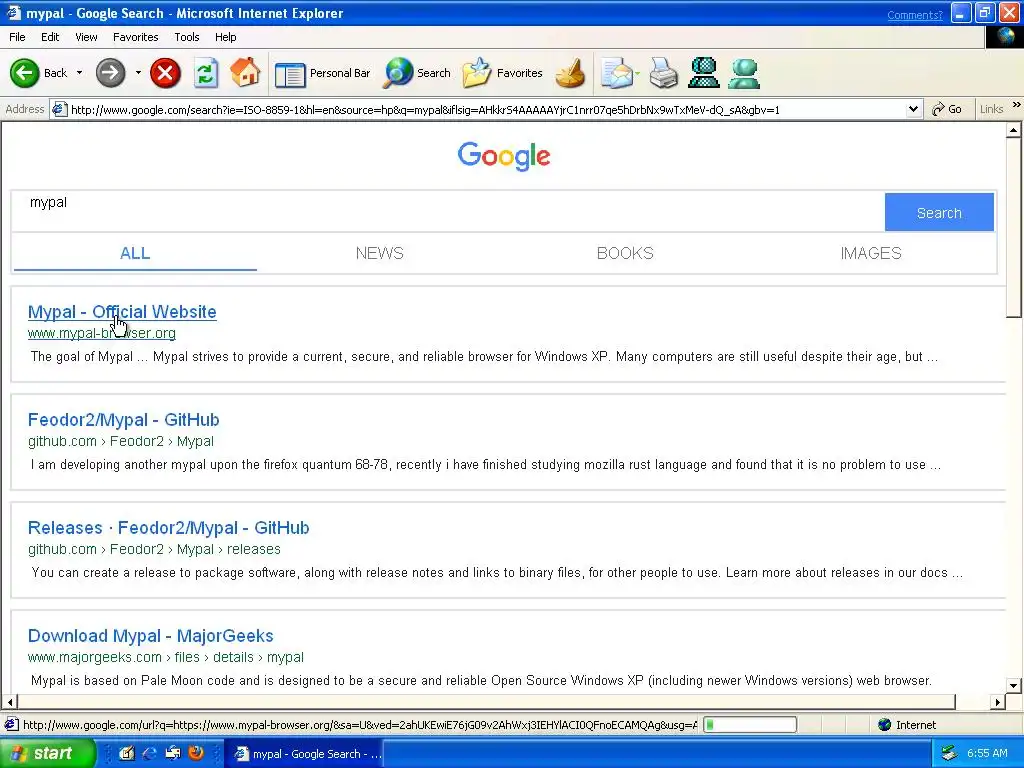The image size is (1024, 768).
Task: Click the horizontal scrollbar left arrow
Action: [9, 702]
